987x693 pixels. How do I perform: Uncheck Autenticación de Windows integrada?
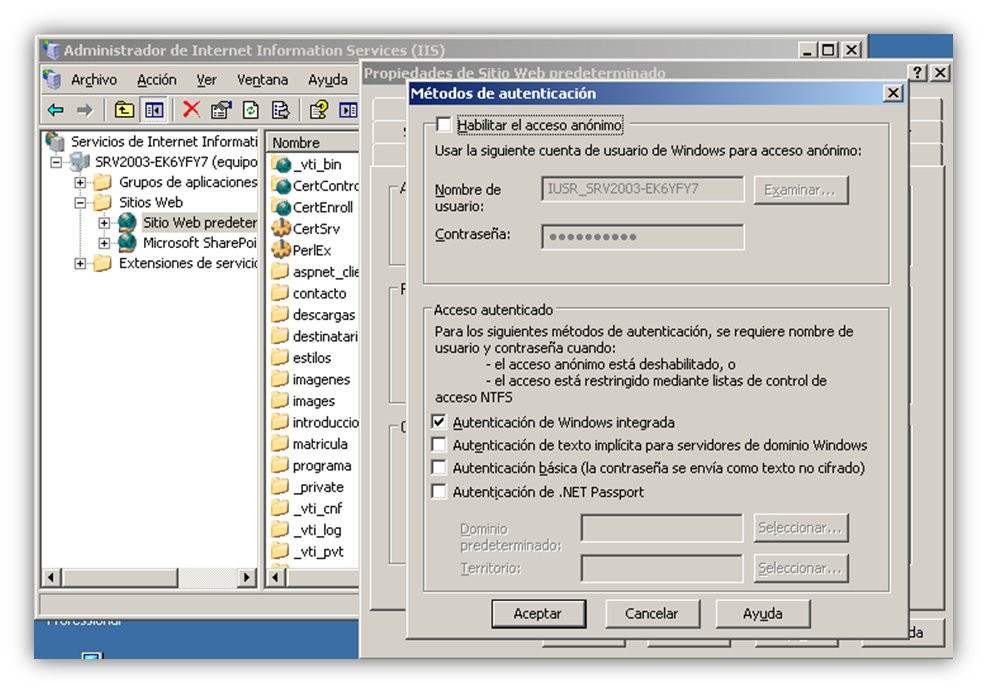tap(439, 422)
